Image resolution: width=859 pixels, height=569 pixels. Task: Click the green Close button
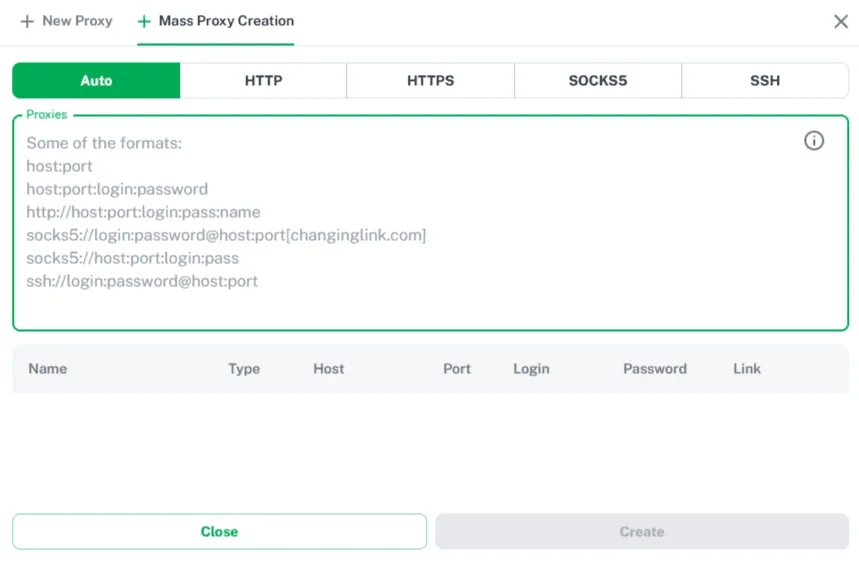pyautogui.click(x=219, y=531)
